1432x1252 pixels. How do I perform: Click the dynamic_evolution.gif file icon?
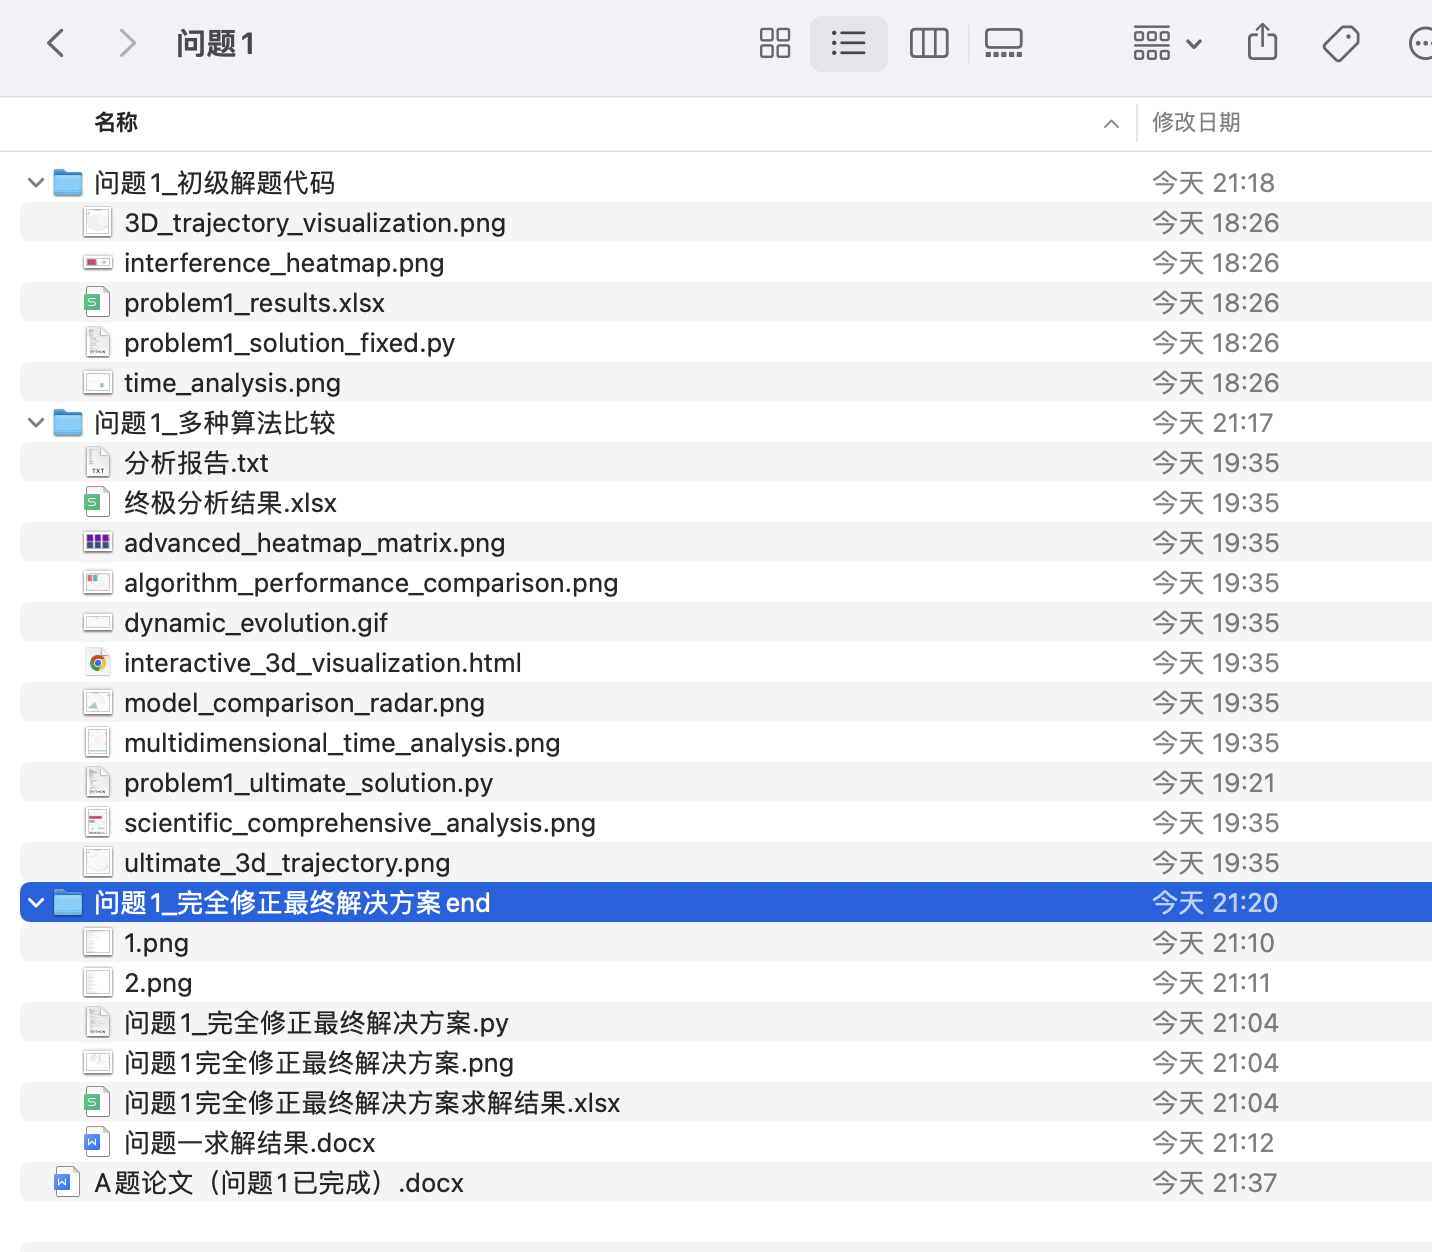[98, 622]
